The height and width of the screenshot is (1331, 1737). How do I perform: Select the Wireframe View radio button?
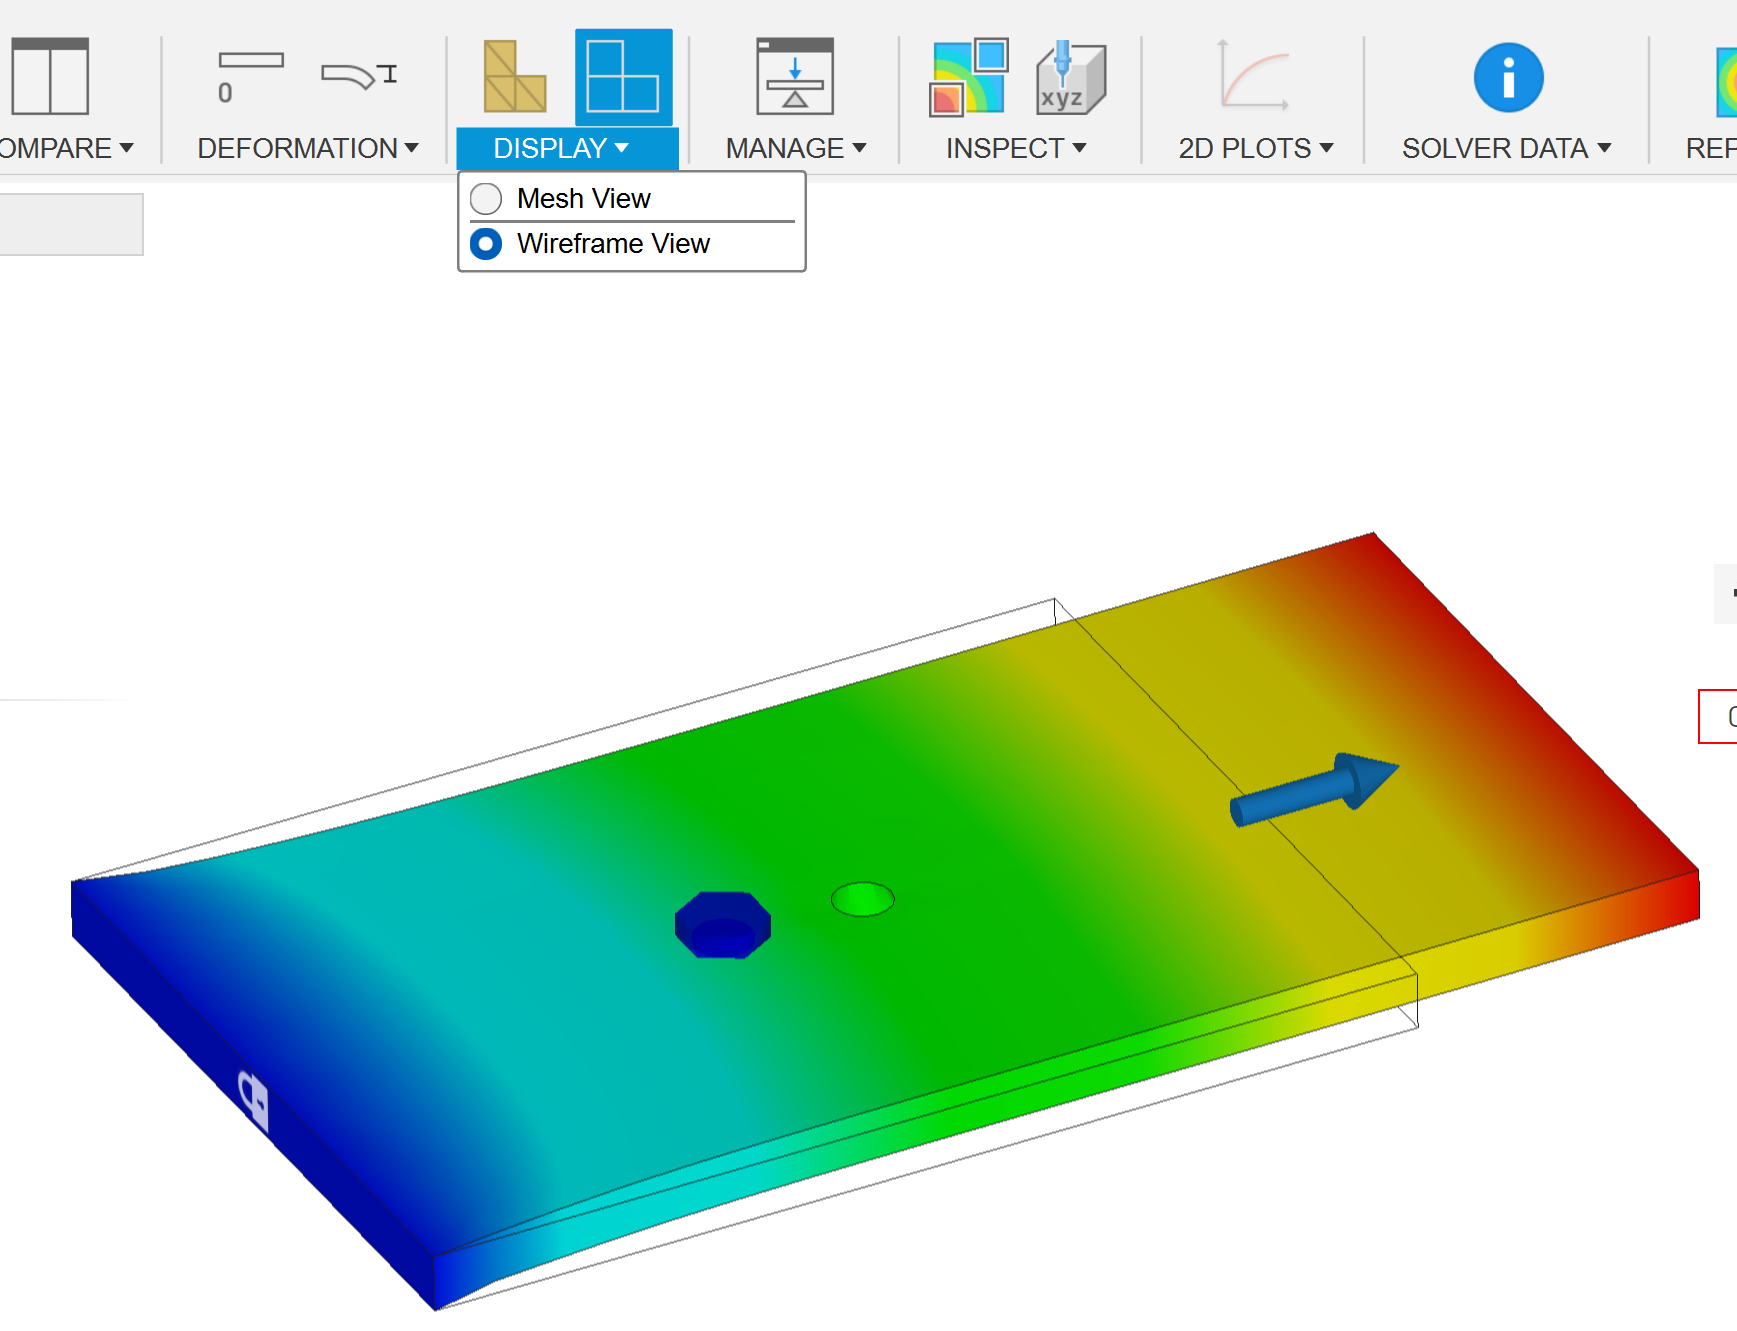coord(485,243)
